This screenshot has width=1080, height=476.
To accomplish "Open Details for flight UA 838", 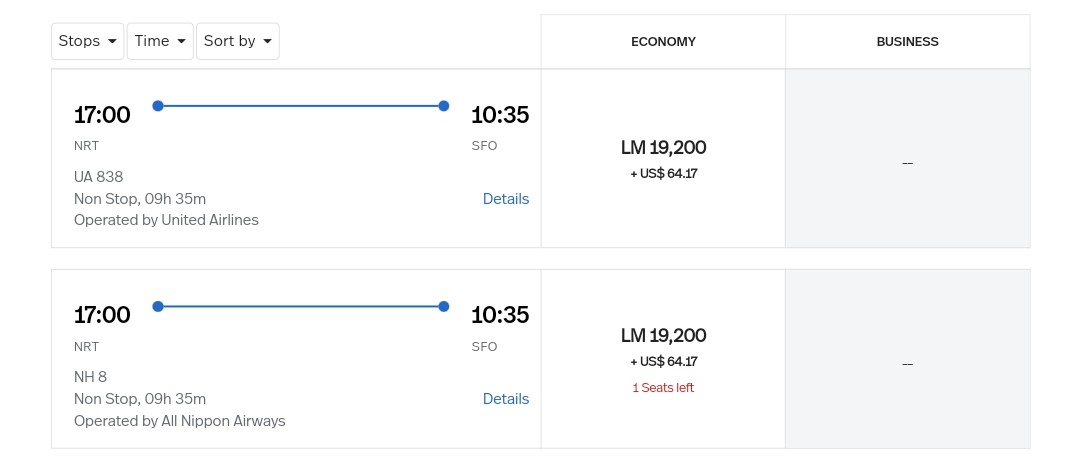I will pos(505,199).
